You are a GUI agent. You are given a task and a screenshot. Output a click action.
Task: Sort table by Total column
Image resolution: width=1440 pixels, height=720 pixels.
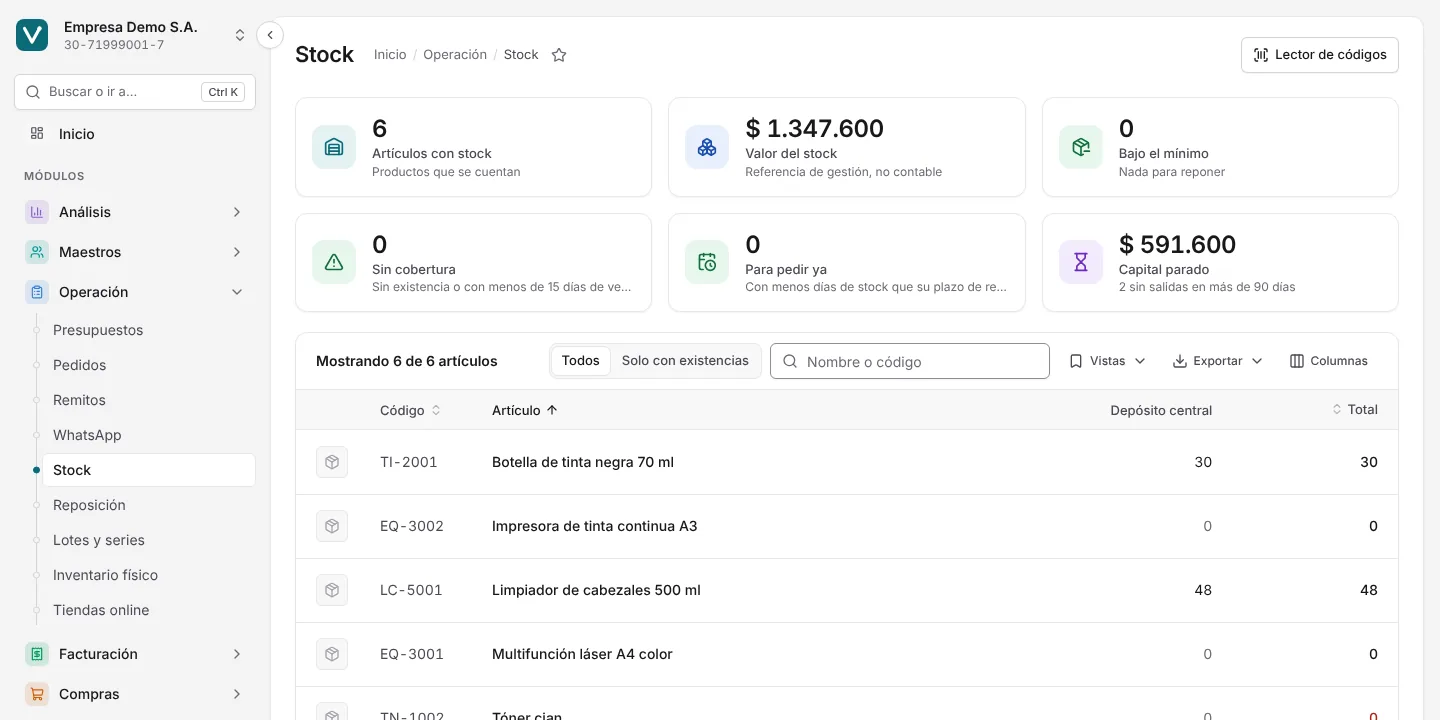coord(1355,410)
